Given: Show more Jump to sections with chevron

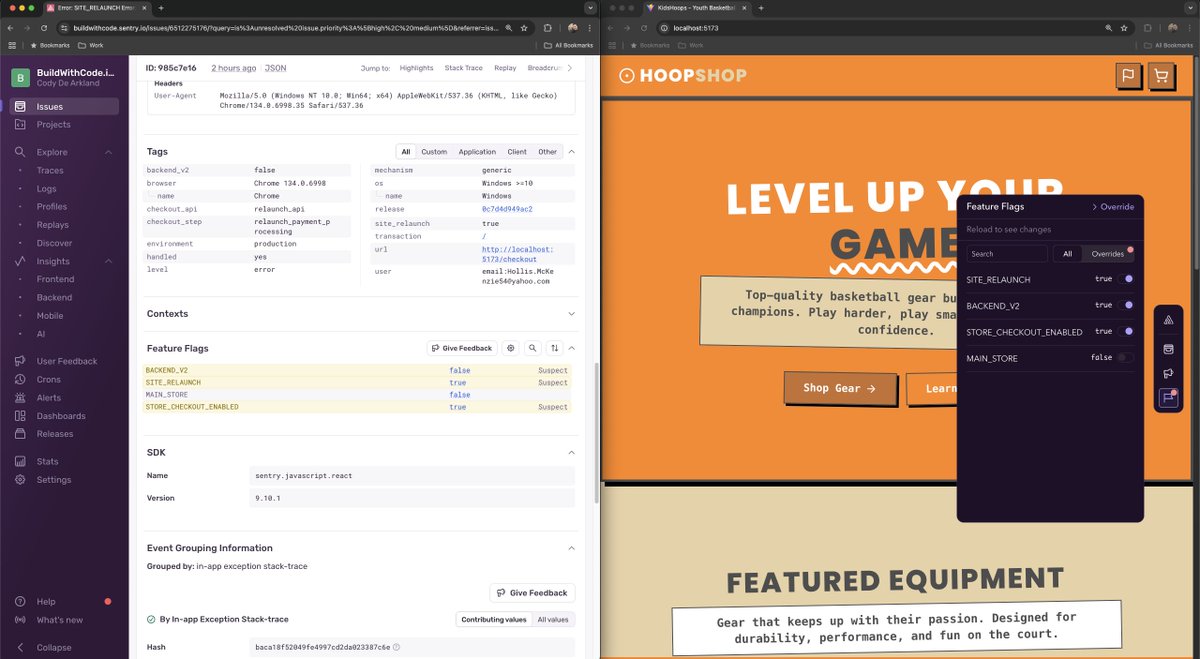Looking at the screenshot, I should (x=570, y=68).
